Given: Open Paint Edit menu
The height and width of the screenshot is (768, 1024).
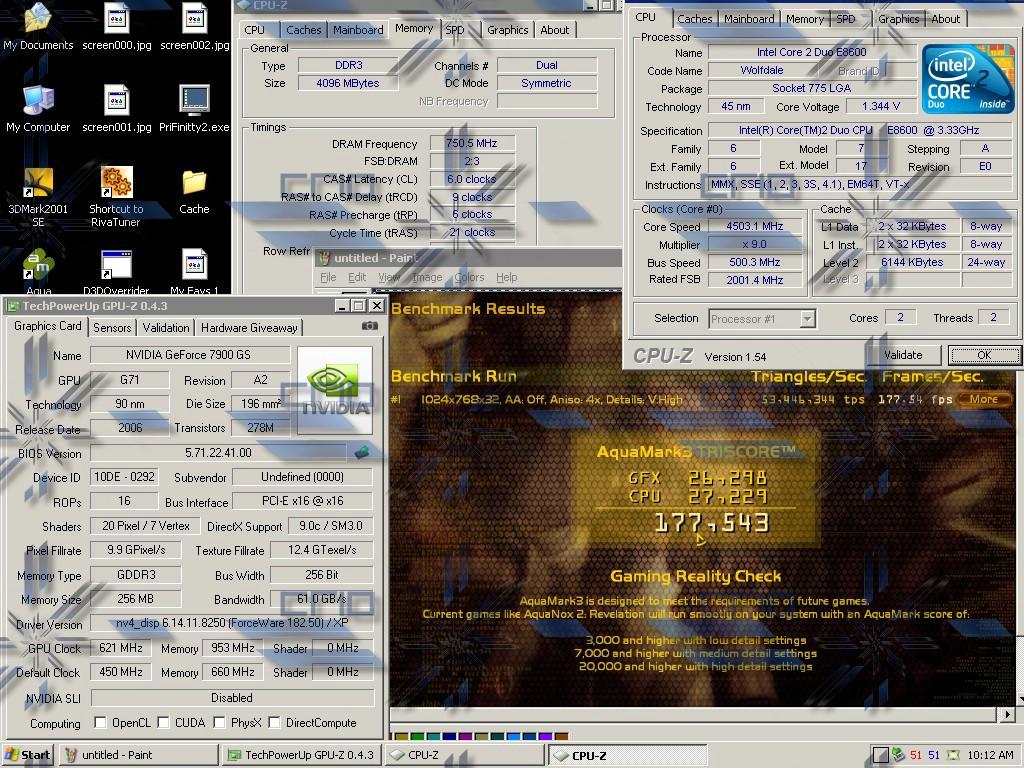Looking at the screenshot, I should [x=357, y=277].
